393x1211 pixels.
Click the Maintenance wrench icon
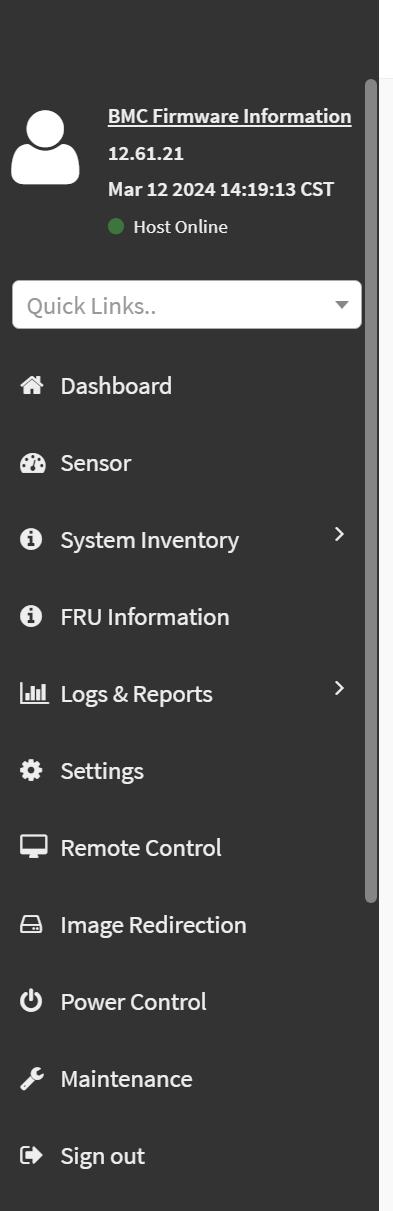coord(32,1079)
